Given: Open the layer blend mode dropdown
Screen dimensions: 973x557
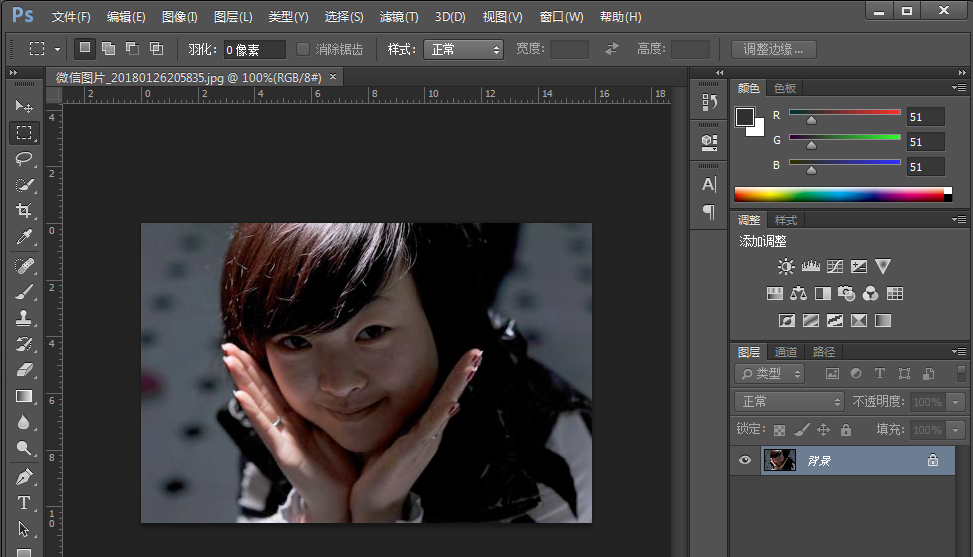Looking at the screenshot, I should click(790, 401).
